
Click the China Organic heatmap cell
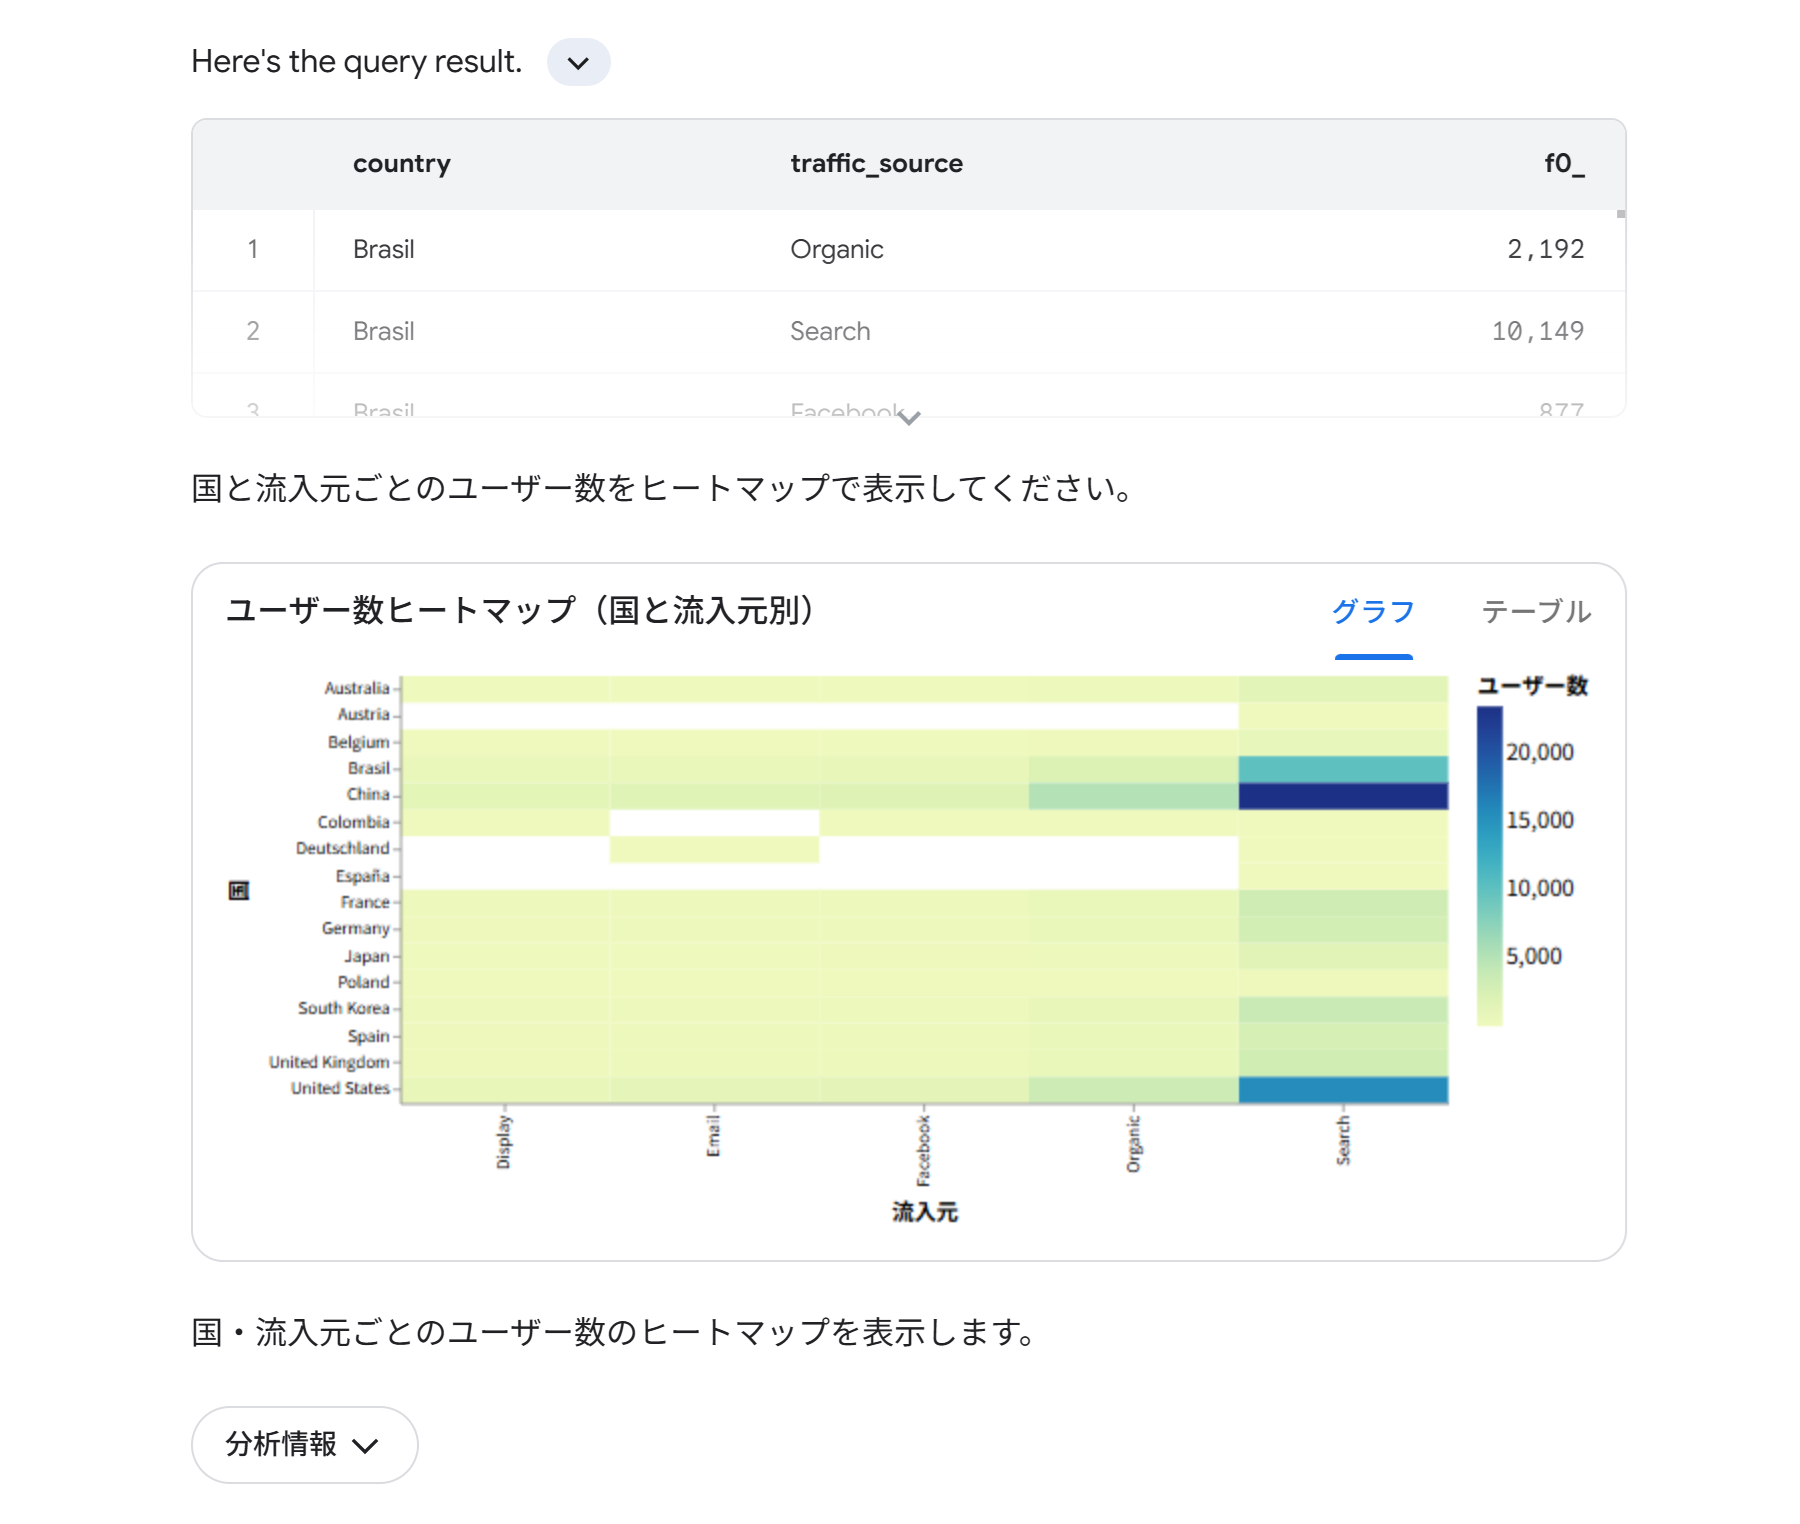1133,796
